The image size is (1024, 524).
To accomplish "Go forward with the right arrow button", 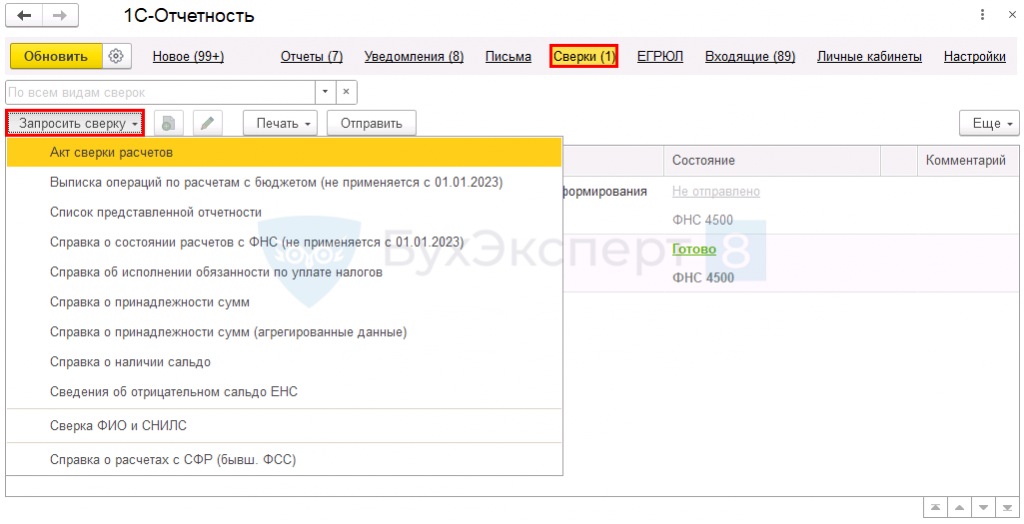I will pyautogui.click(x=60, y=16).
